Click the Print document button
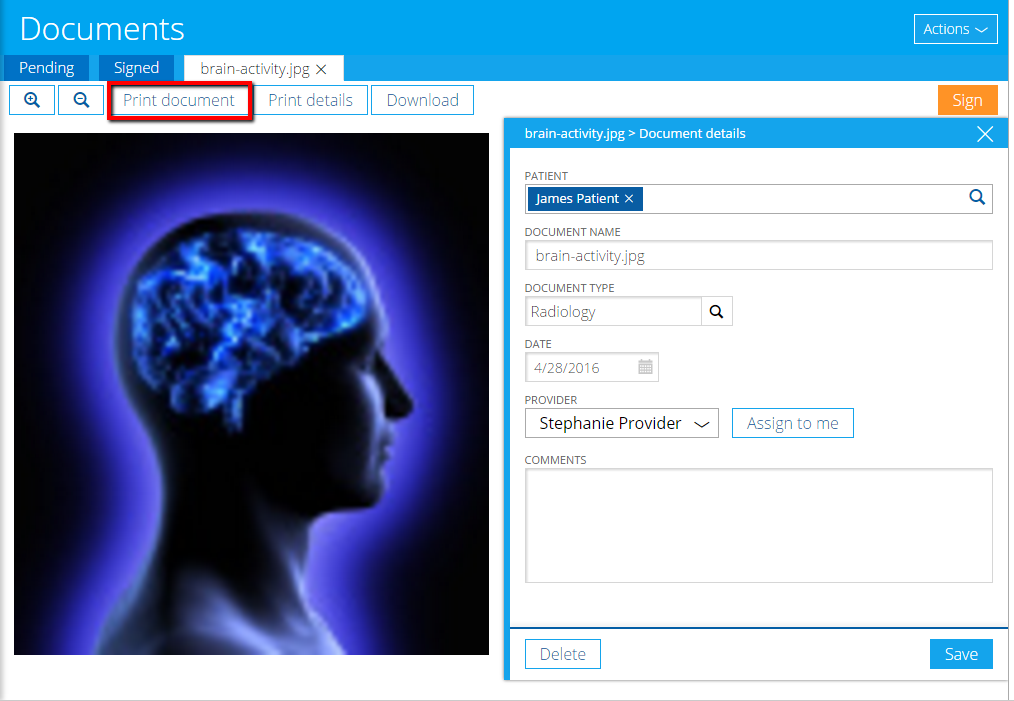This screenshot has height=701, width=1014. tap(179, 100)
